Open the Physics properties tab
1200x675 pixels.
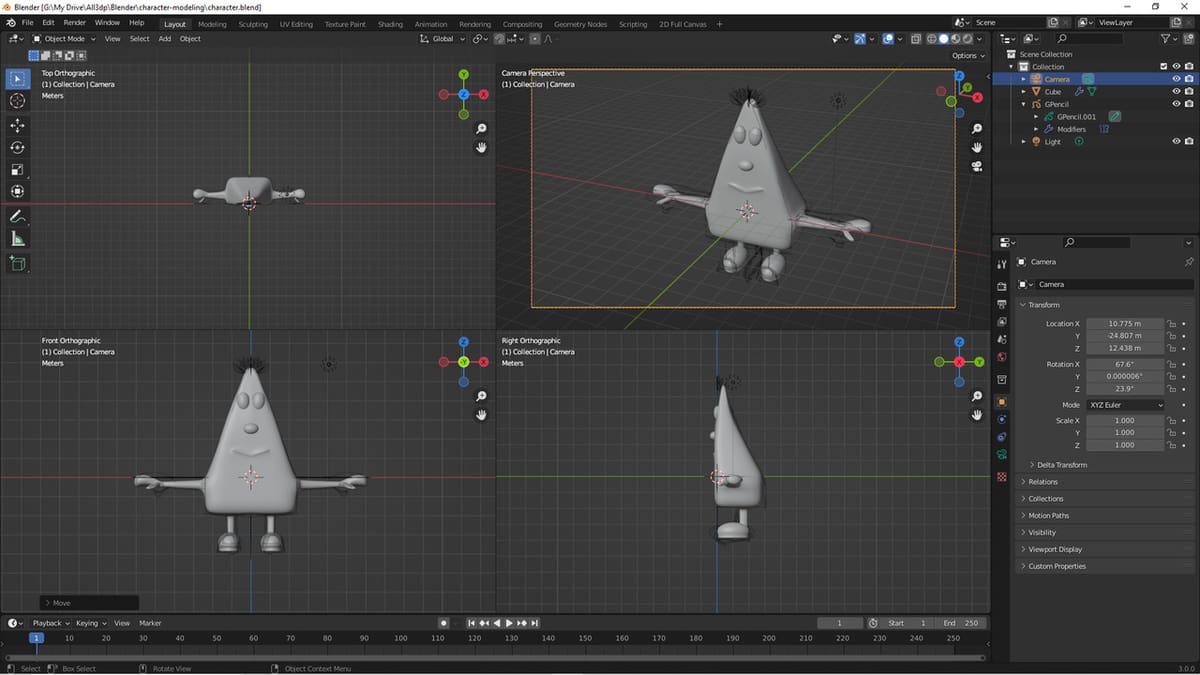(x=1002, y=419)
